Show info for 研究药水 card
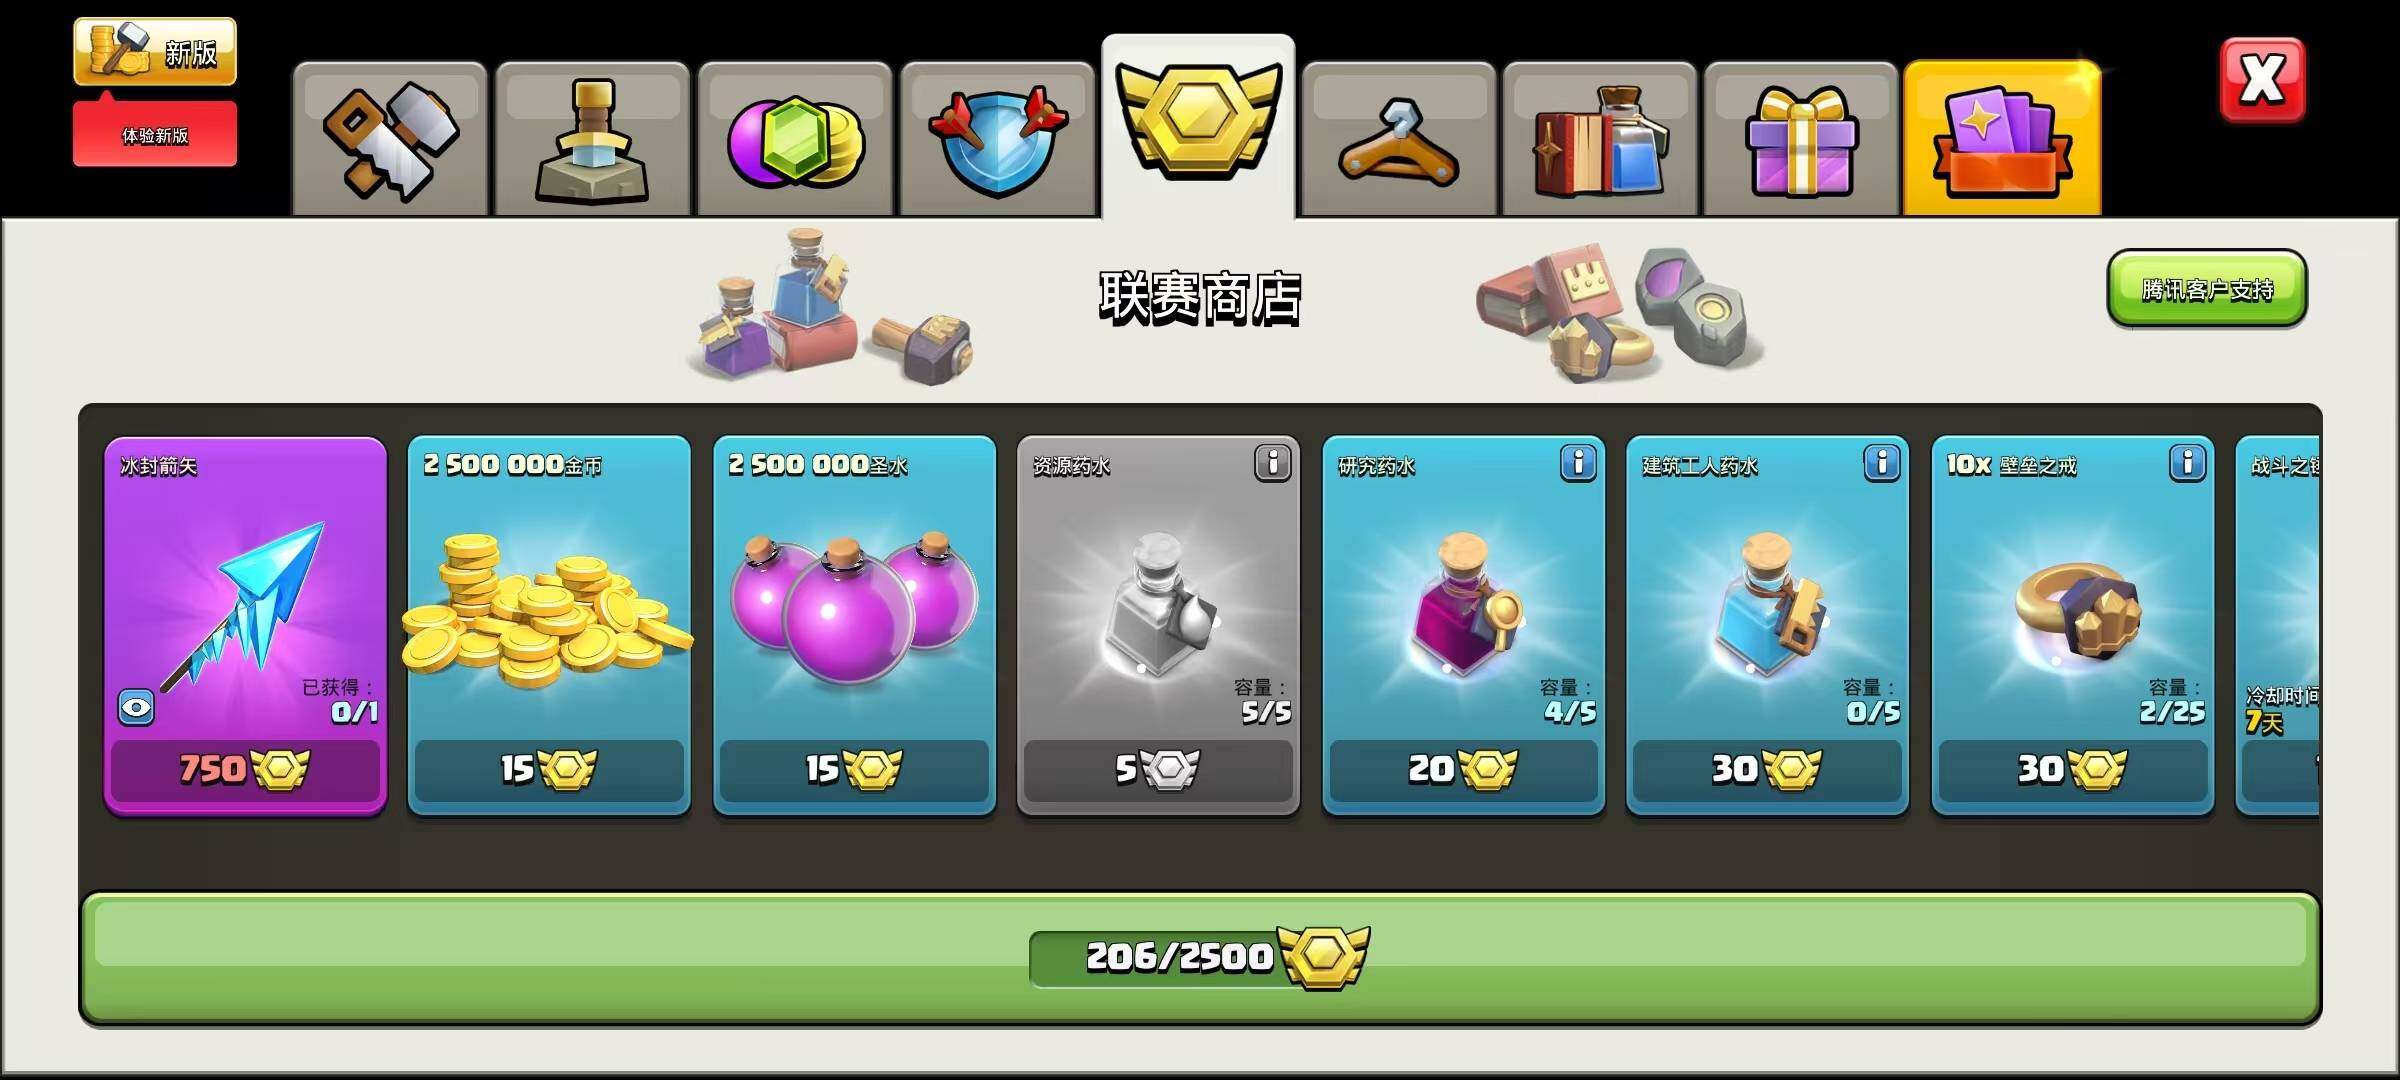This screenshot has width=2400, height=1080. pos(1578,463)
